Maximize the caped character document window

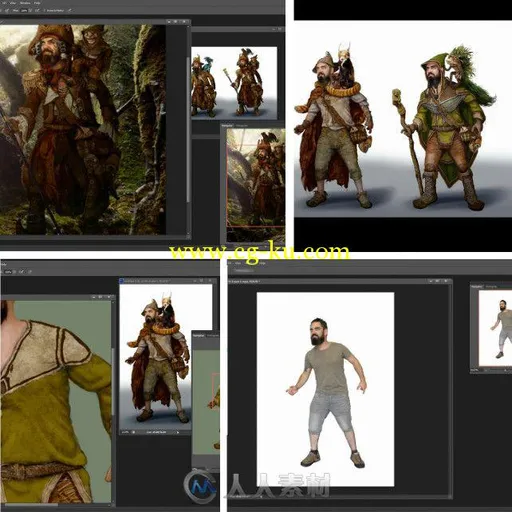pyautogui.click(x=201, y=281)
